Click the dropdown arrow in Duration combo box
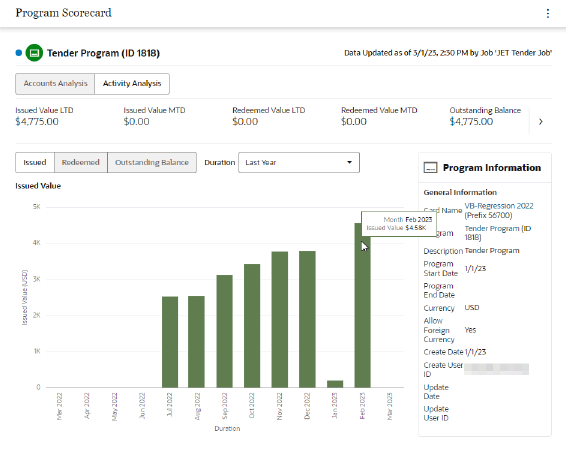Viewport: 566px width, 452px height. [x=349, y=162]
